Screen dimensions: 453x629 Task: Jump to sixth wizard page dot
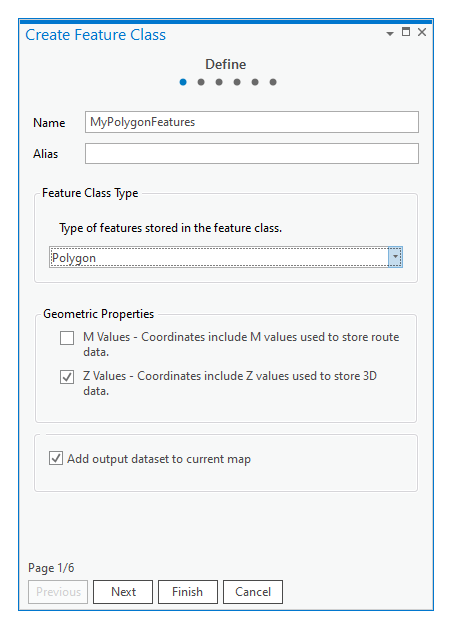273,82
